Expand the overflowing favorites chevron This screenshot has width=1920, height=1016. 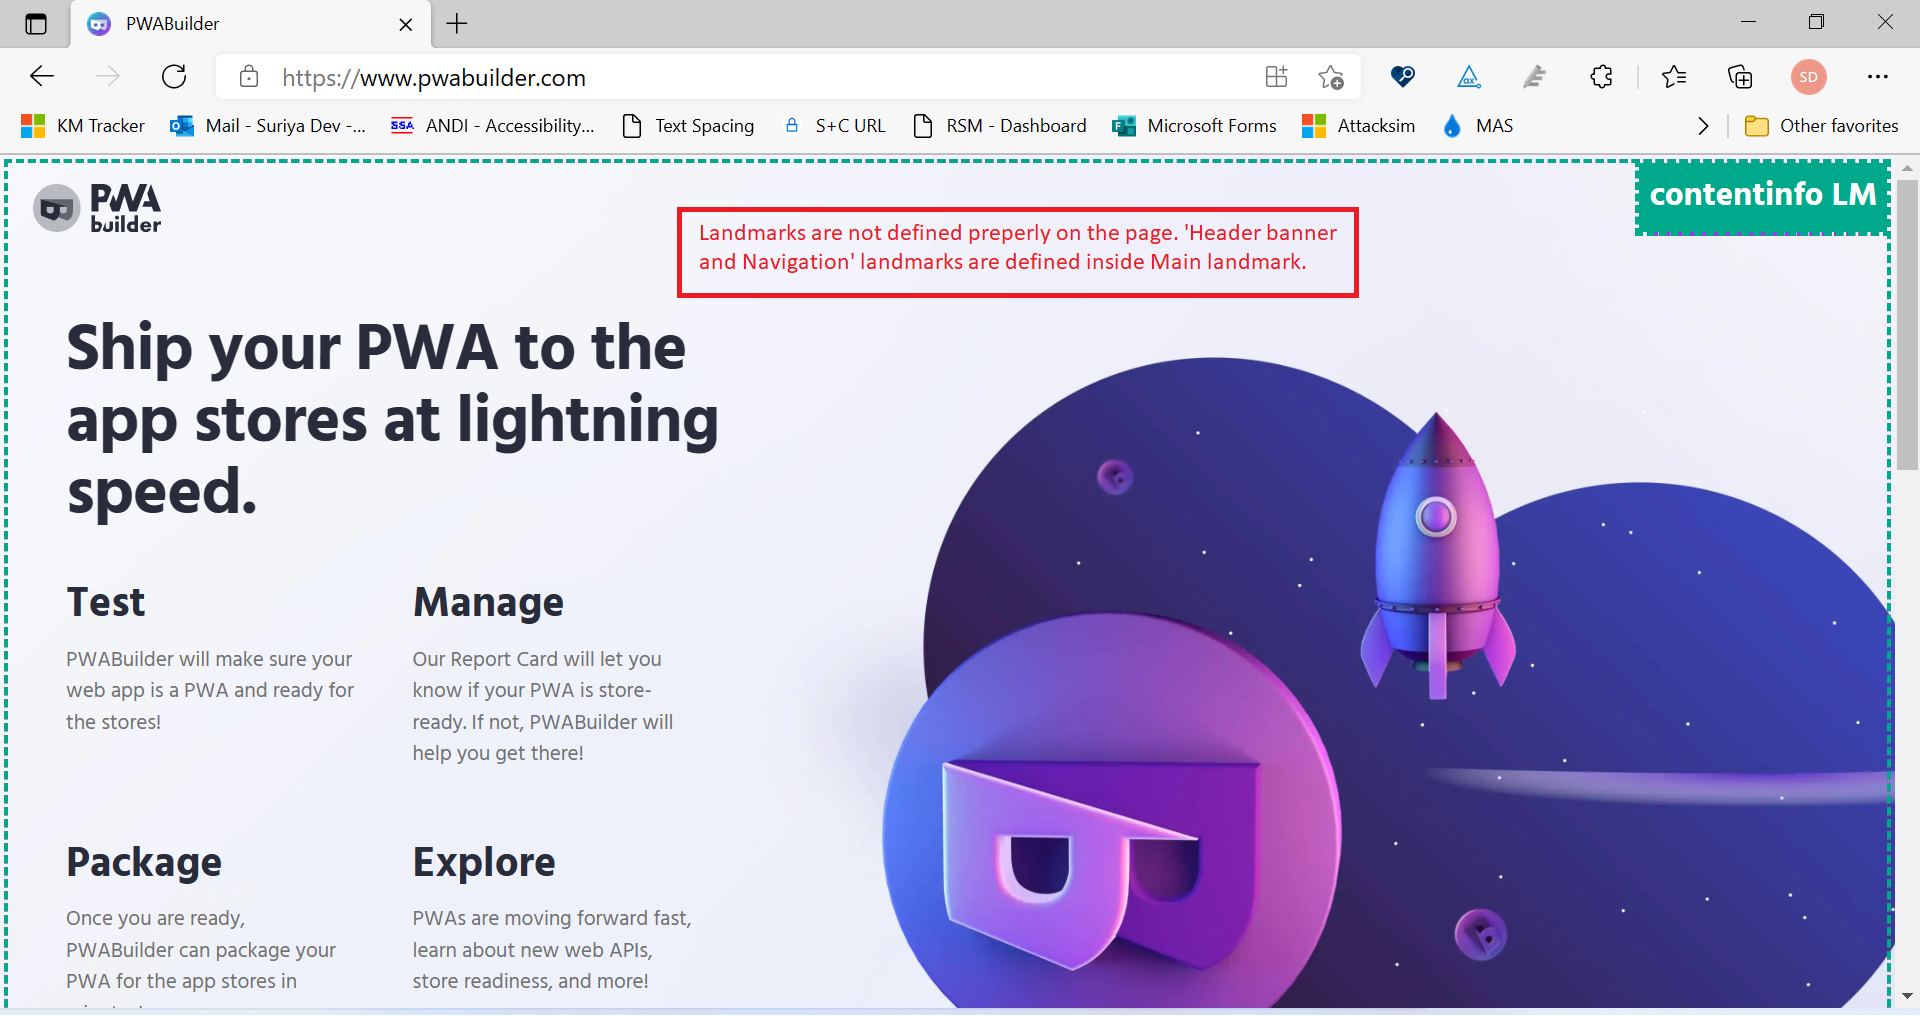click(x=1702, y=126)
